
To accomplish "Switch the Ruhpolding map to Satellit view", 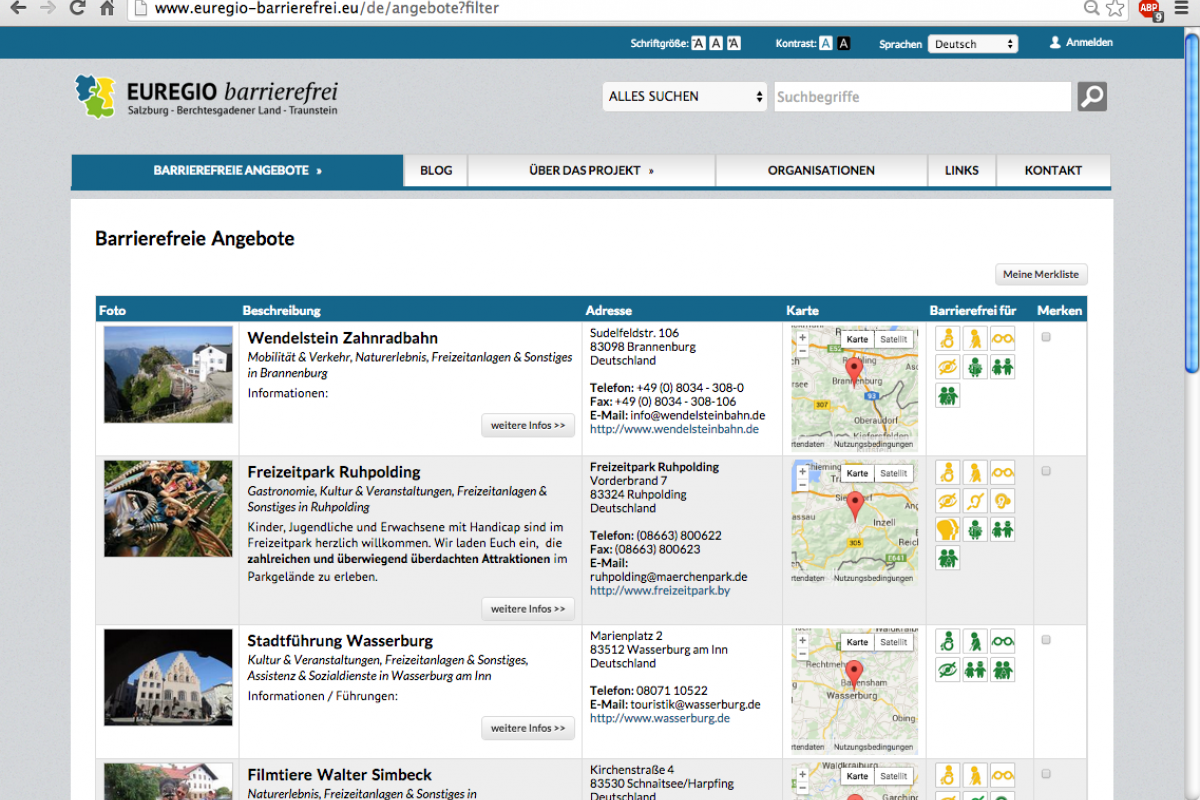I will (894, 473).
